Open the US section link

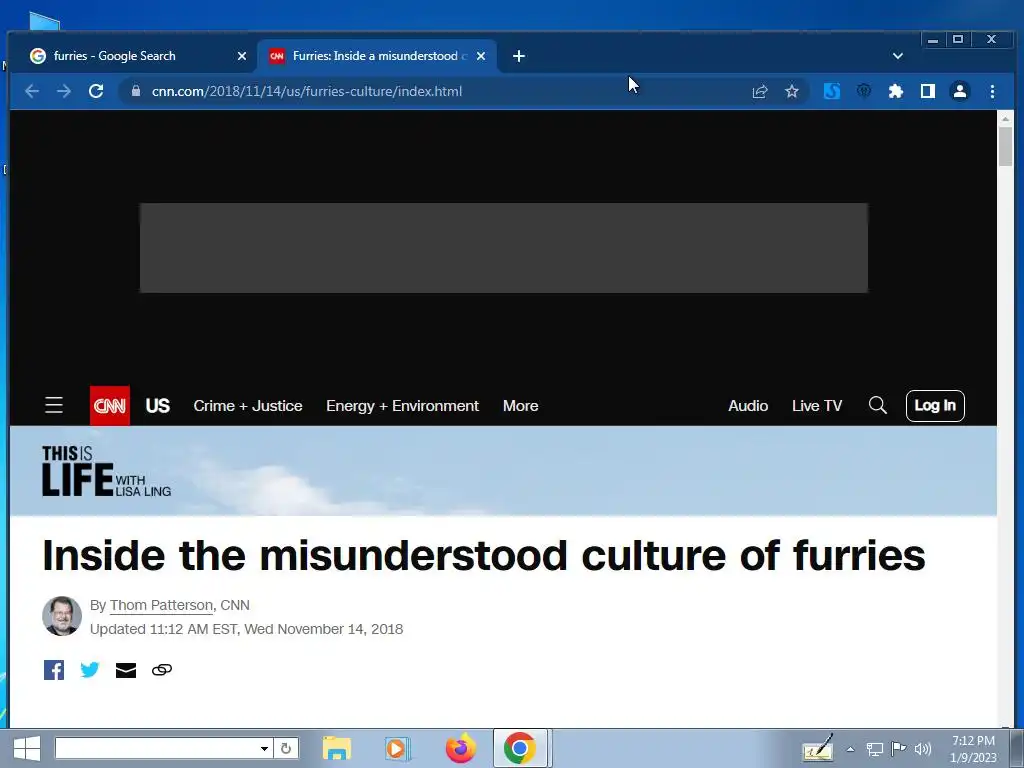[157, 406]
